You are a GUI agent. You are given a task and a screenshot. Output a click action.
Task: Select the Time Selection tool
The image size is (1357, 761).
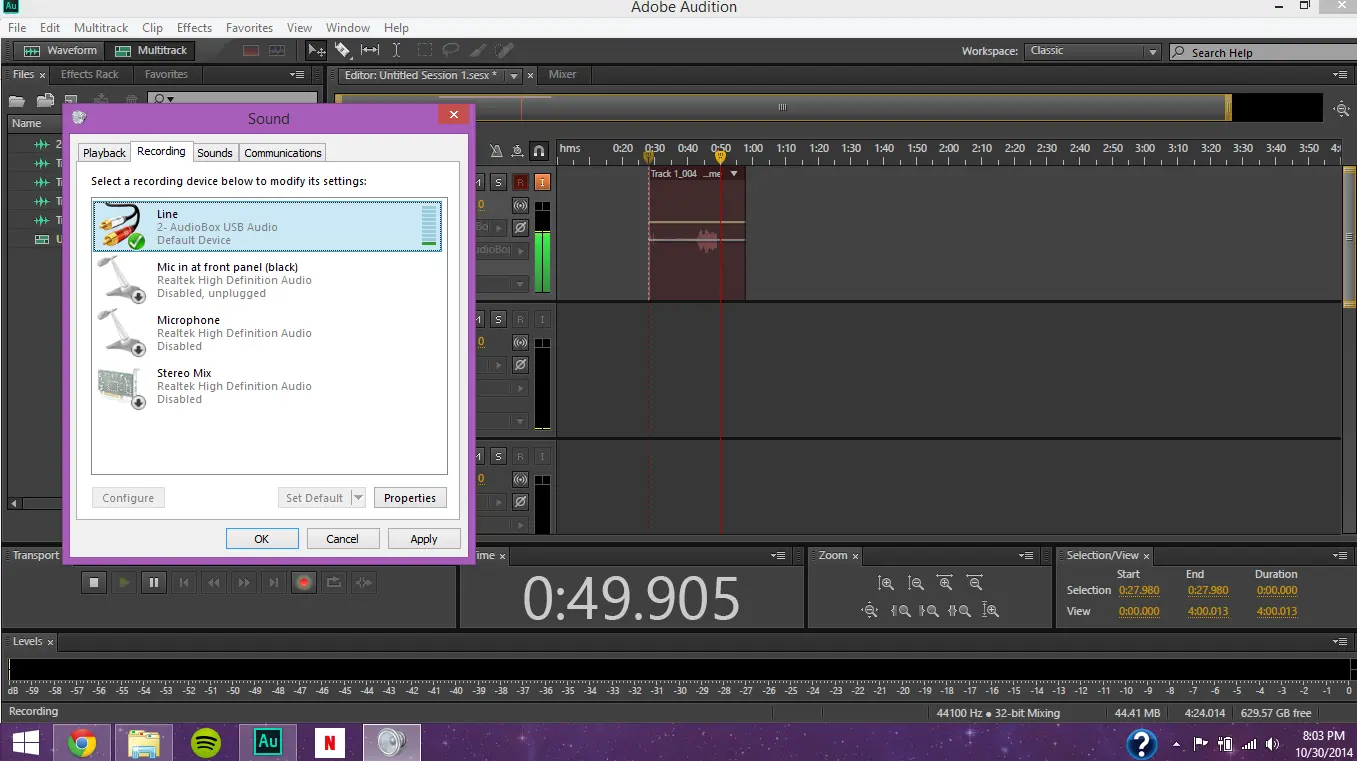click(x=396, y=50)
